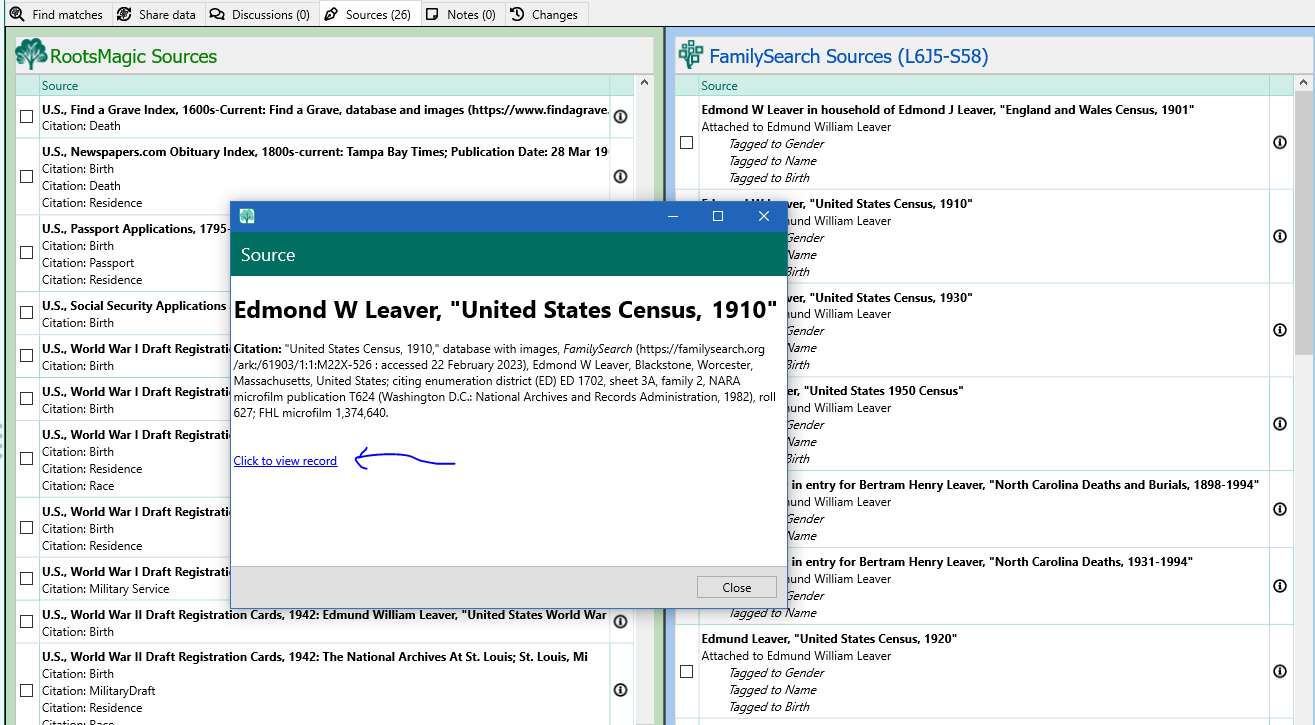View info icon for United States Census, 1920
The width and height of the screenshot is (1315, 725).
point(1280,672)
